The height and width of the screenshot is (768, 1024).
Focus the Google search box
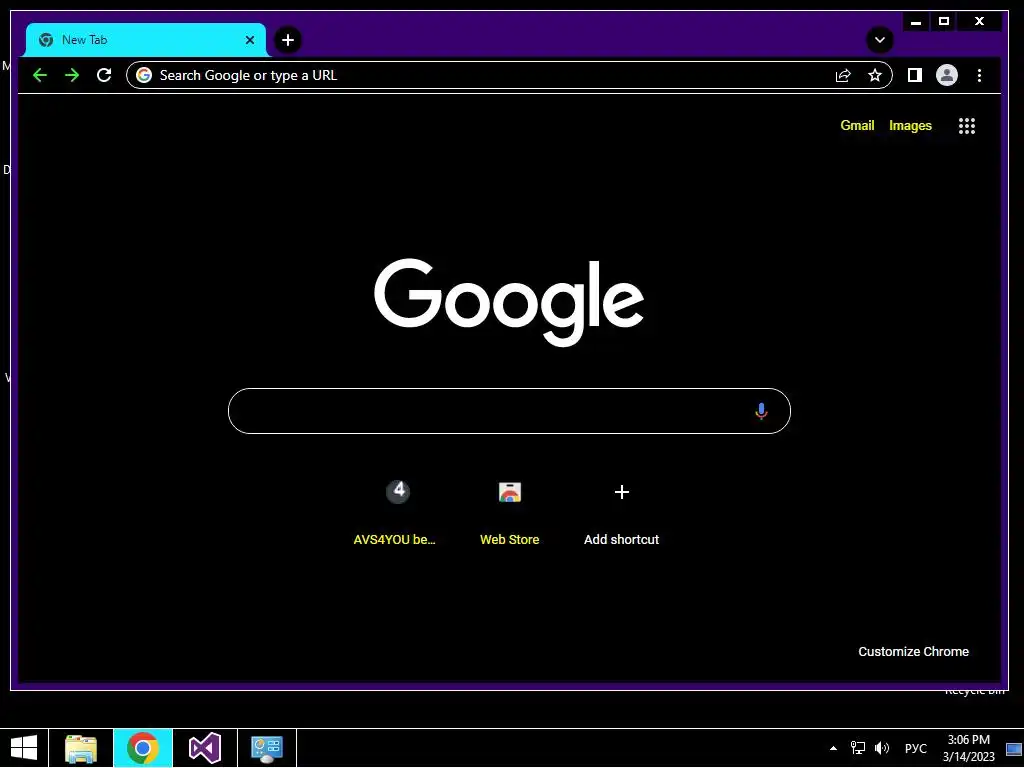[x=509, y=411]
